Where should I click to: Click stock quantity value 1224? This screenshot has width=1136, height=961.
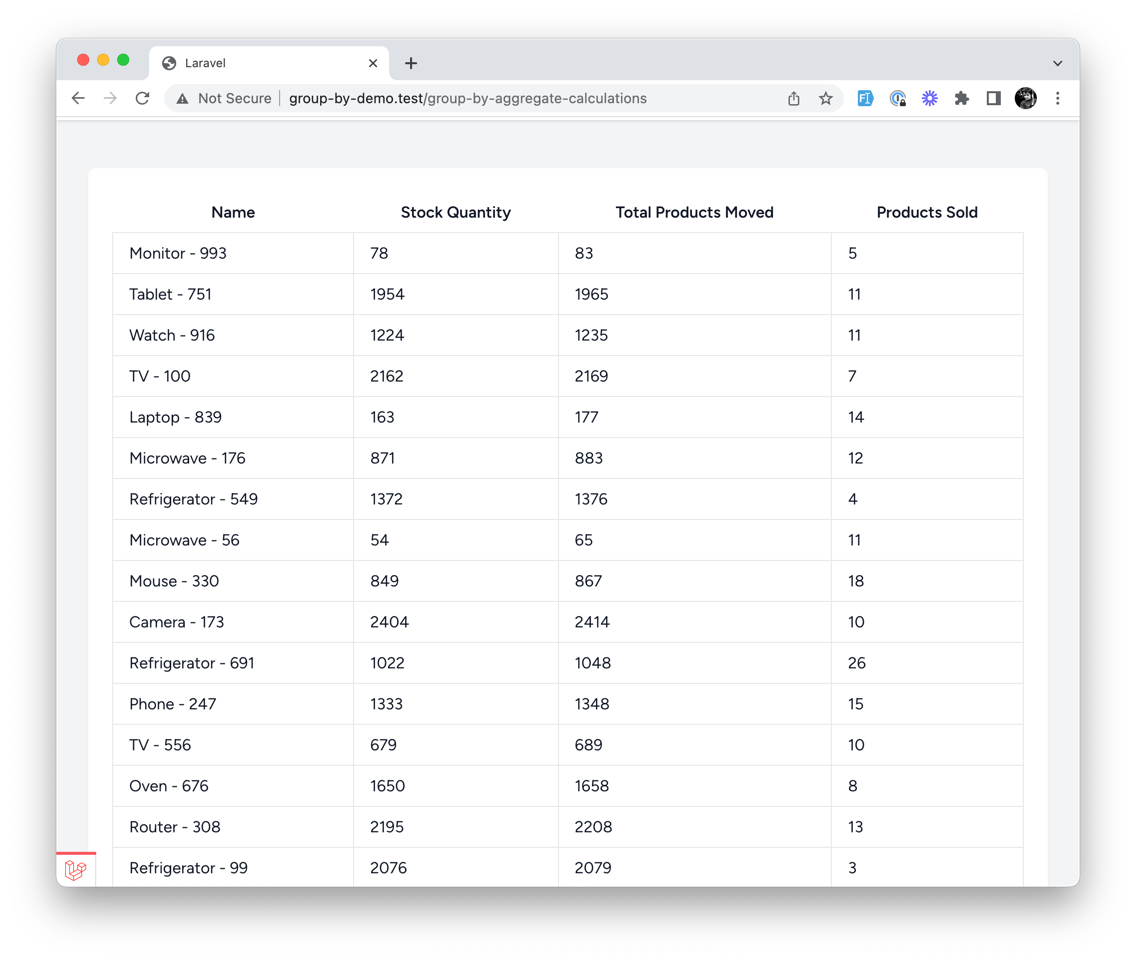pos(388,336)
